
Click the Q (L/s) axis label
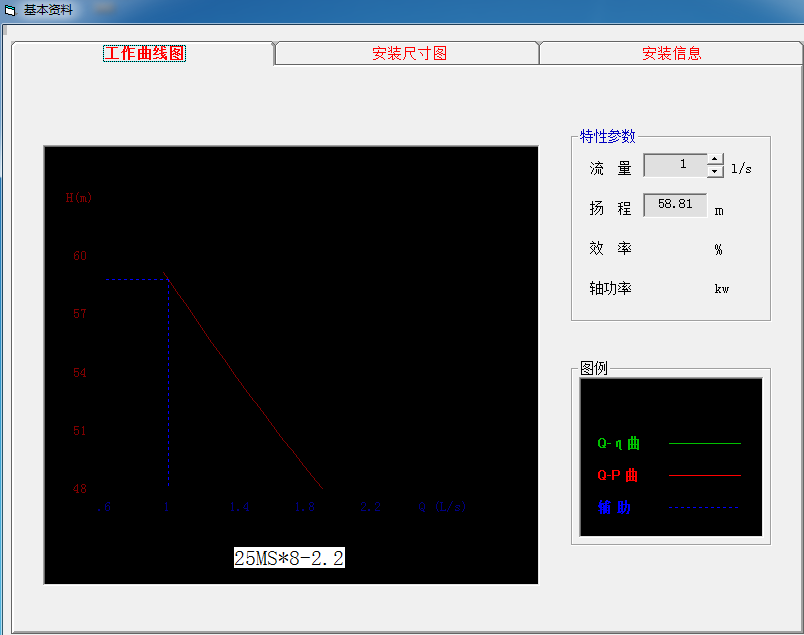442,507
